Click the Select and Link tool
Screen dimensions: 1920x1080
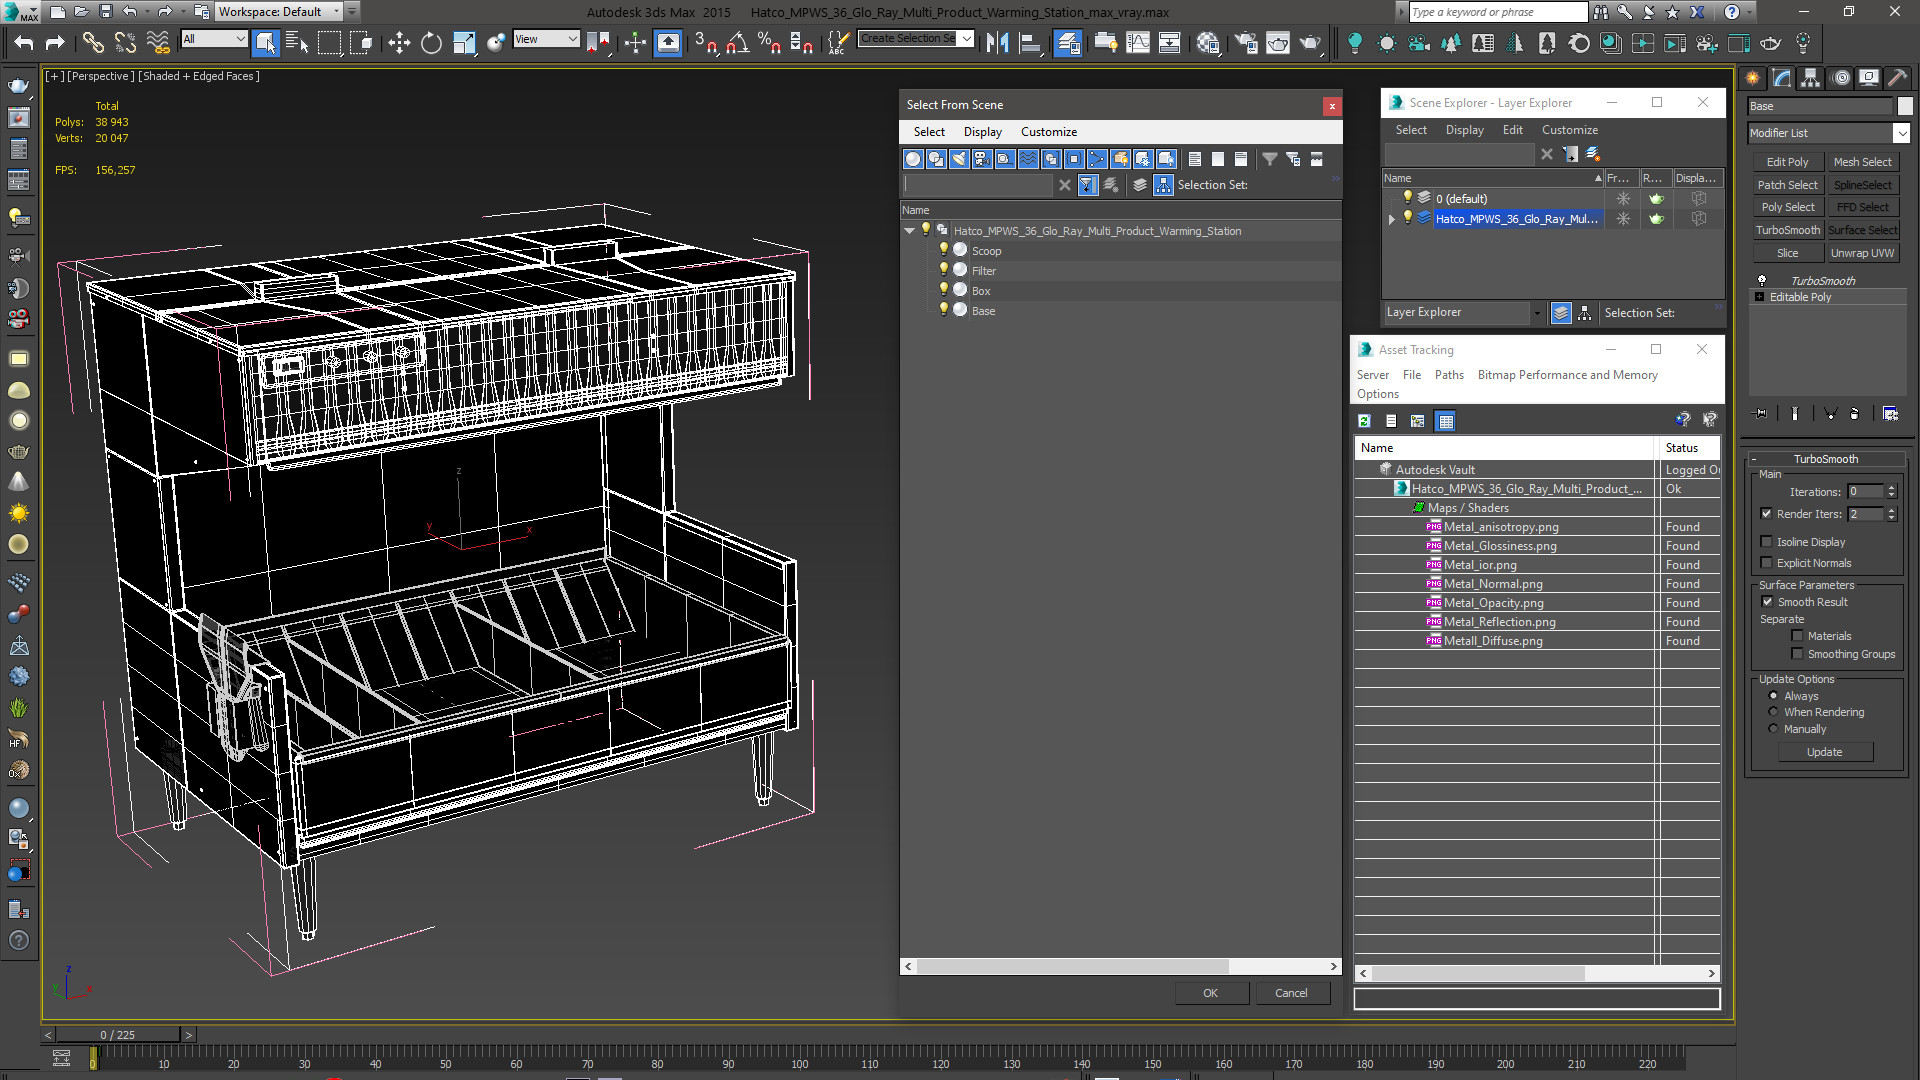[x=92, y=42]
